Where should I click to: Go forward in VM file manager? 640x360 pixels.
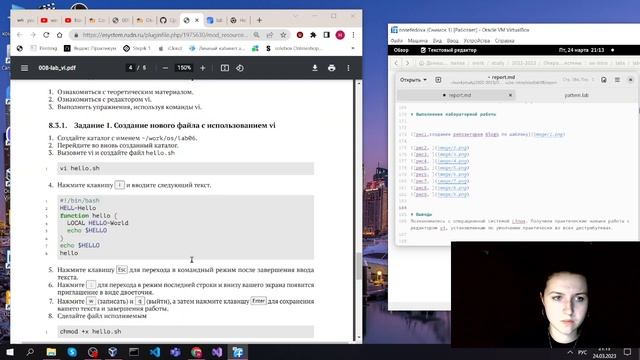(x=407, y=63)
